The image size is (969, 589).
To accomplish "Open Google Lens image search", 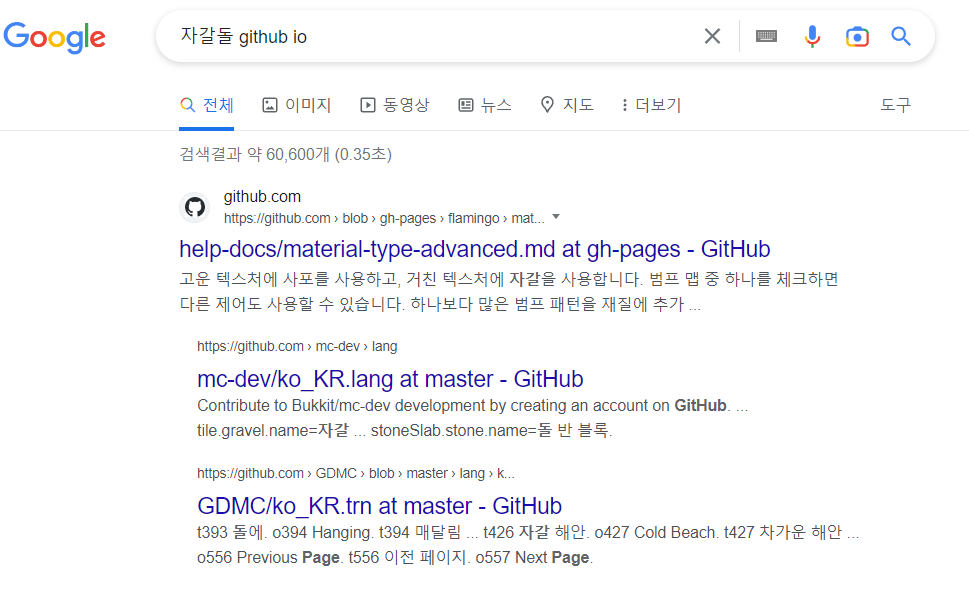I will pyautogui.click(x=857, y=37).
